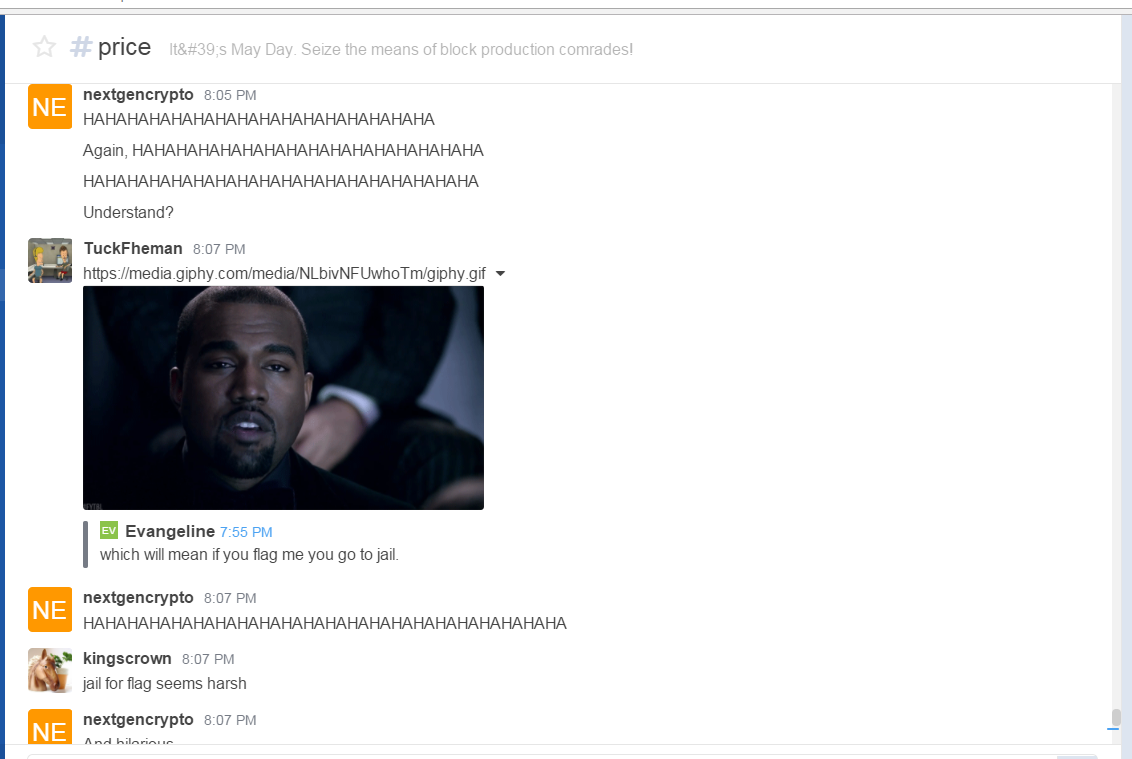Open the quoted 7:55 PM timestamp link
This screenshot has height=759, width=1132.
click(x=246, y=532)
